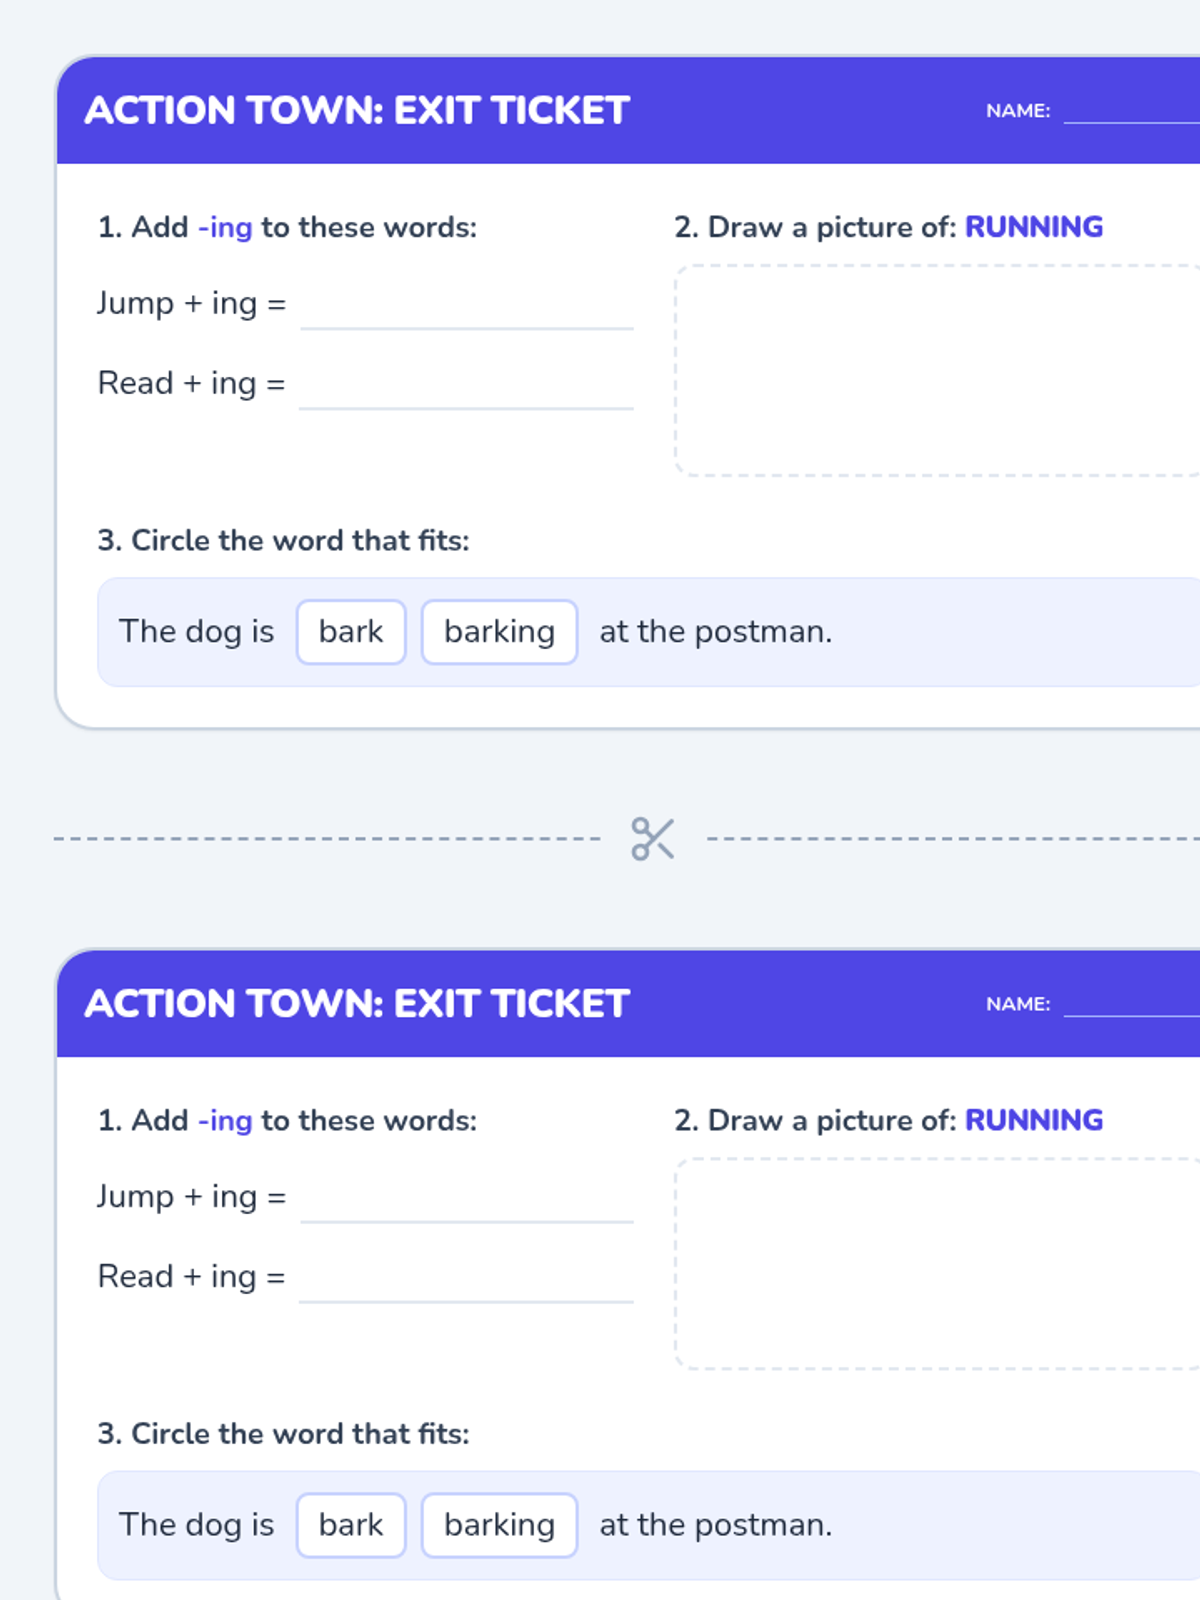The height and width of the screenshot is (1600, 1200).
Task: Click the Read + ing answer line, first ticket
Action: point(466,392)
